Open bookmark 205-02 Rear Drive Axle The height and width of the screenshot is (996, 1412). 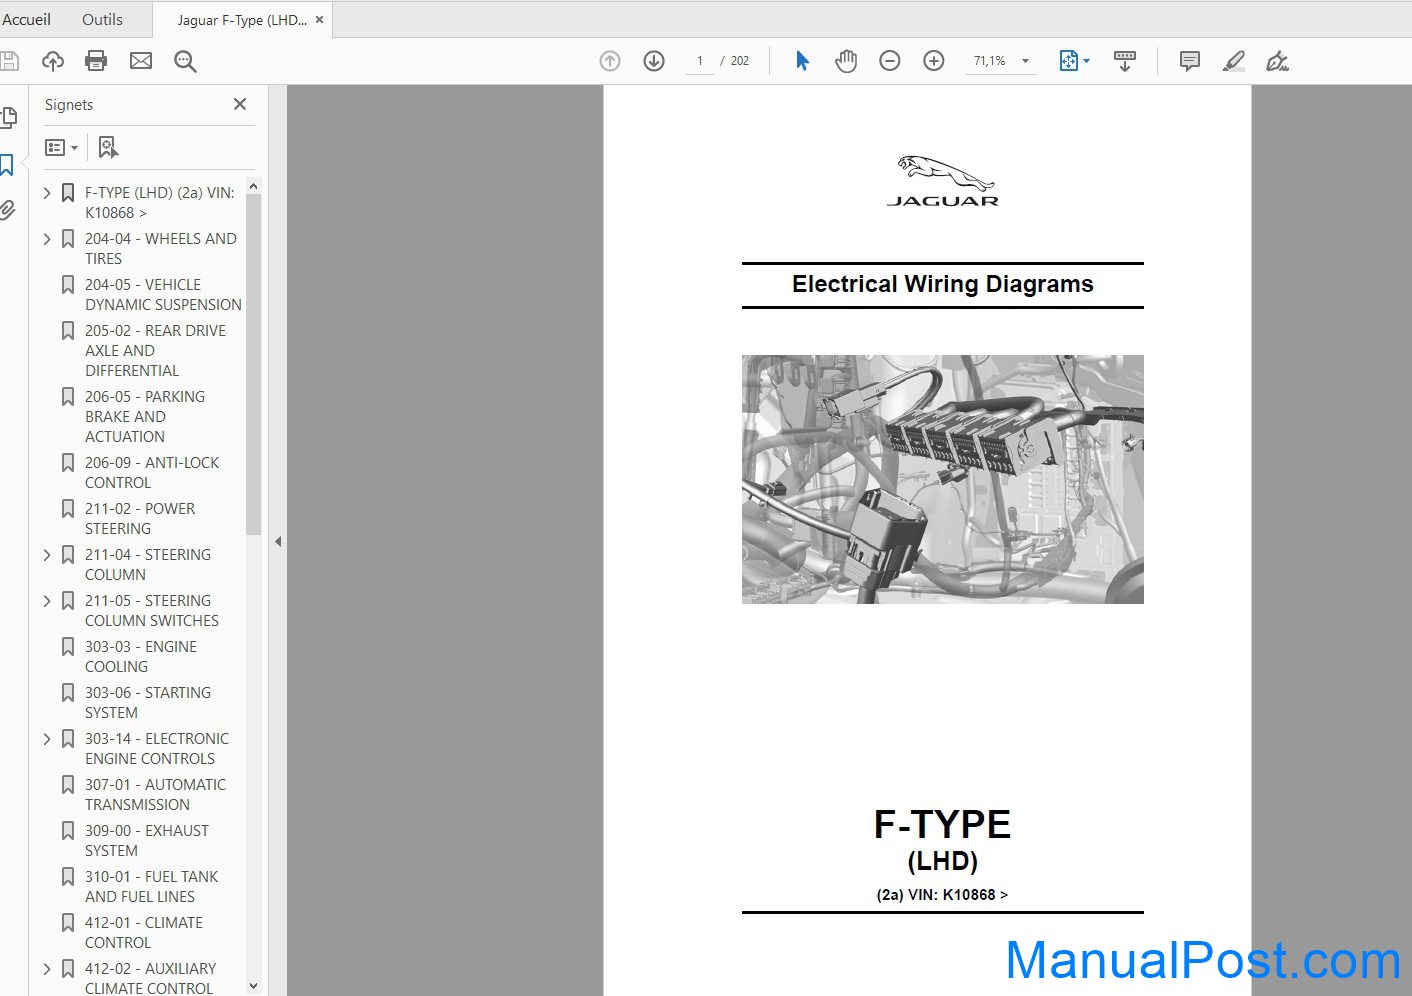click(155, 350)
